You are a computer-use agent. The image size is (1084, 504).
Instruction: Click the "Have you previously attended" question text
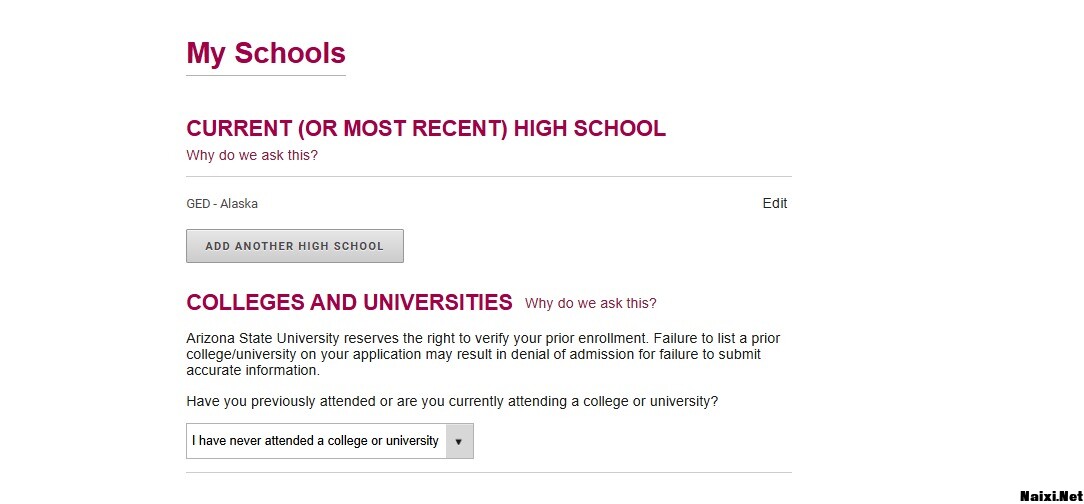point(452,401)
